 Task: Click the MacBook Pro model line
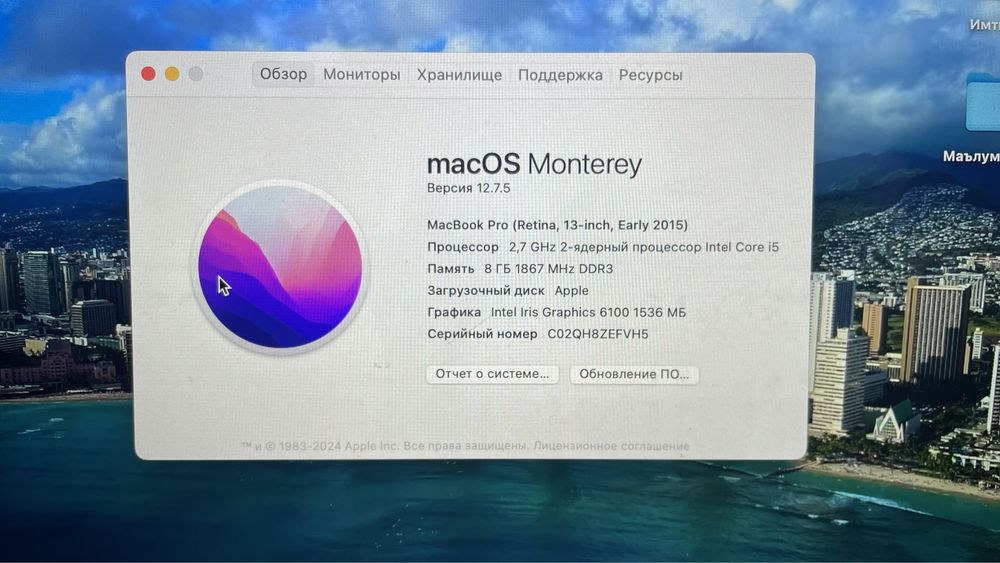click(x=557, y=225)
